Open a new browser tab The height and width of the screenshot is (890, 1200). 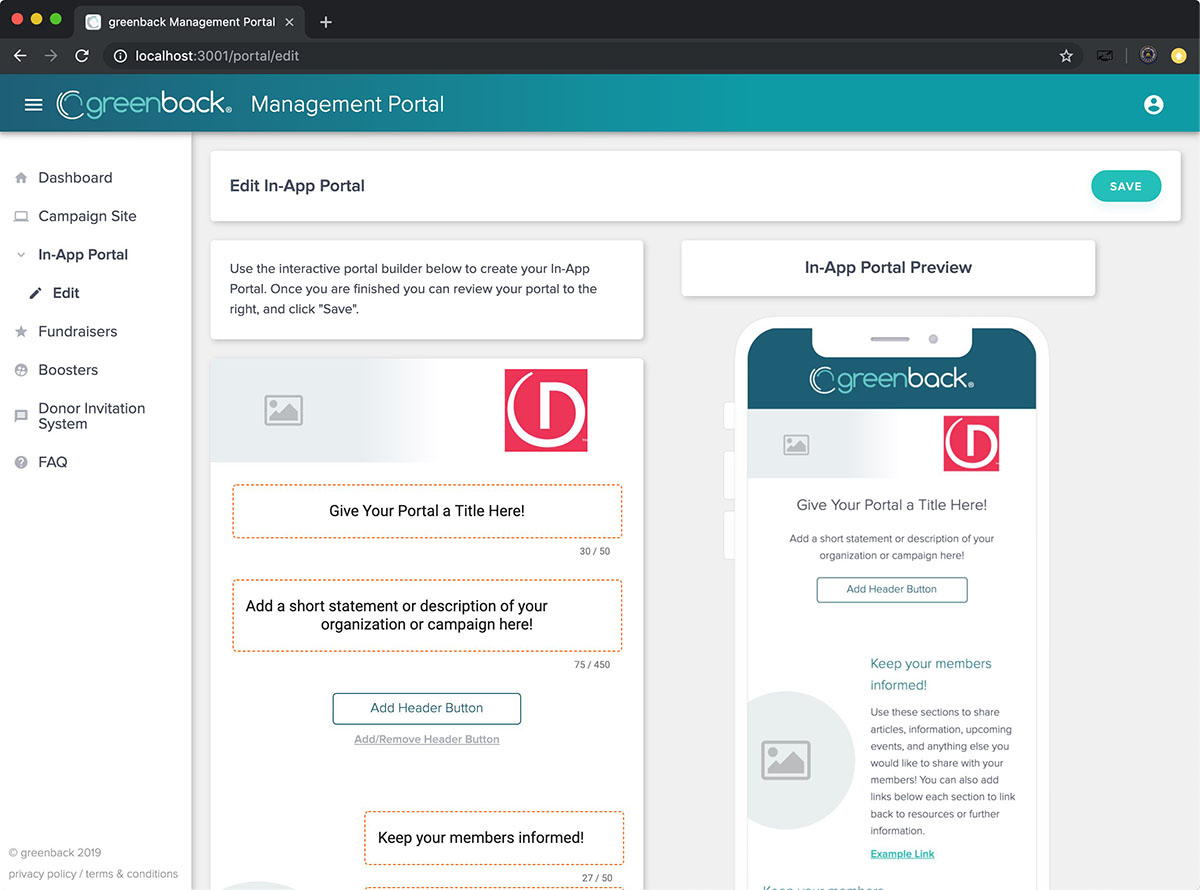click(x=326, y=22)
